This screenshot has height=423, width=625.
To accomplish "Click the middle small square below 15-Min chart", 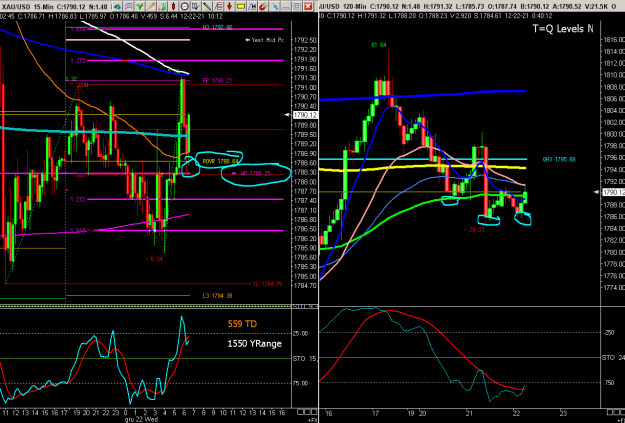I will [x=306, y=412].
